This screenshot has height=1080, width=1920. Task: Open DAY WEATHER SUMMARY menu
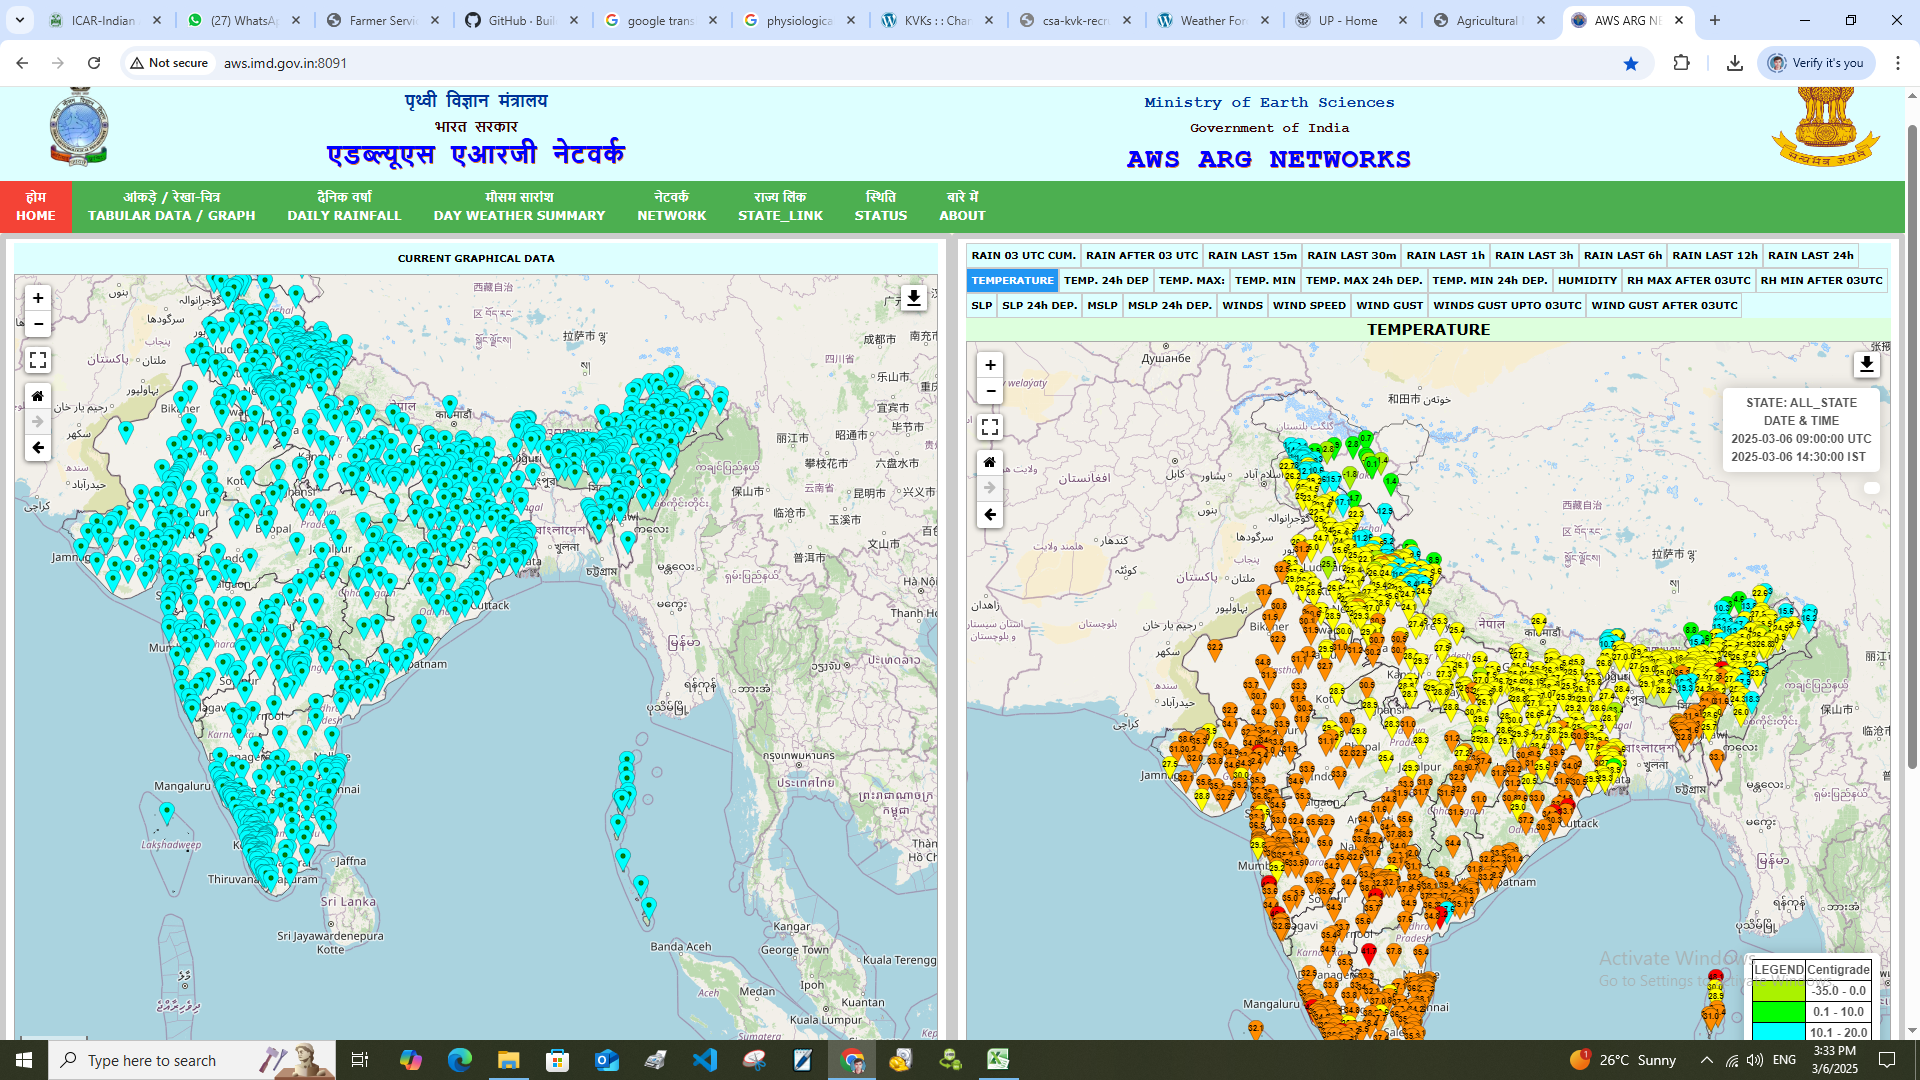(x=519, y=207)
